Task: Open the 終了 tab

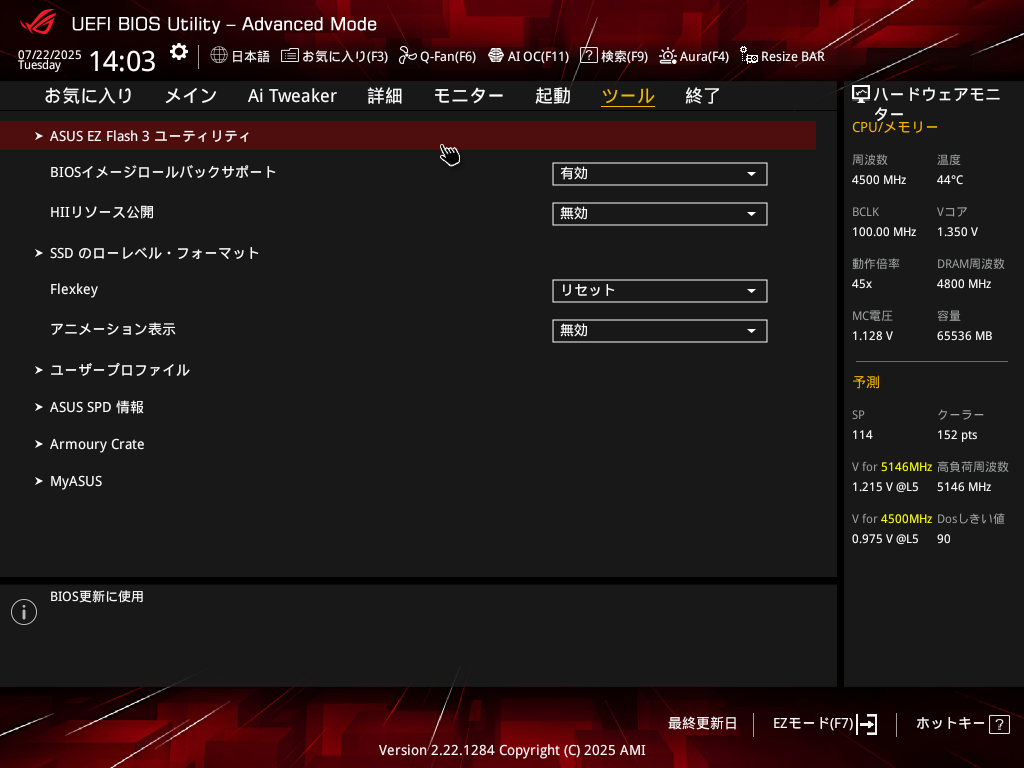Action: pyautogui.click(x=703, y=96)
